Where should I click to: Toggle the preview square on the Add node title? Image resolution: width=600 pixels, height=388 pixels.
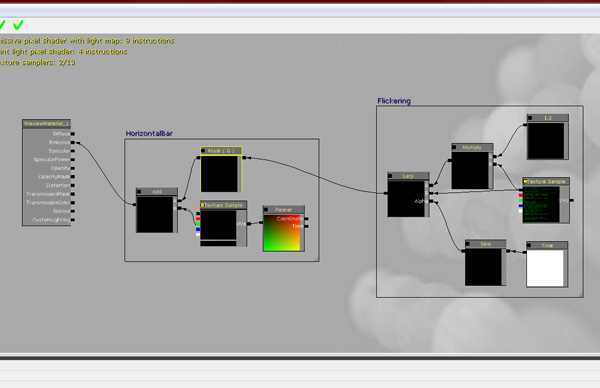coord(139,192)
